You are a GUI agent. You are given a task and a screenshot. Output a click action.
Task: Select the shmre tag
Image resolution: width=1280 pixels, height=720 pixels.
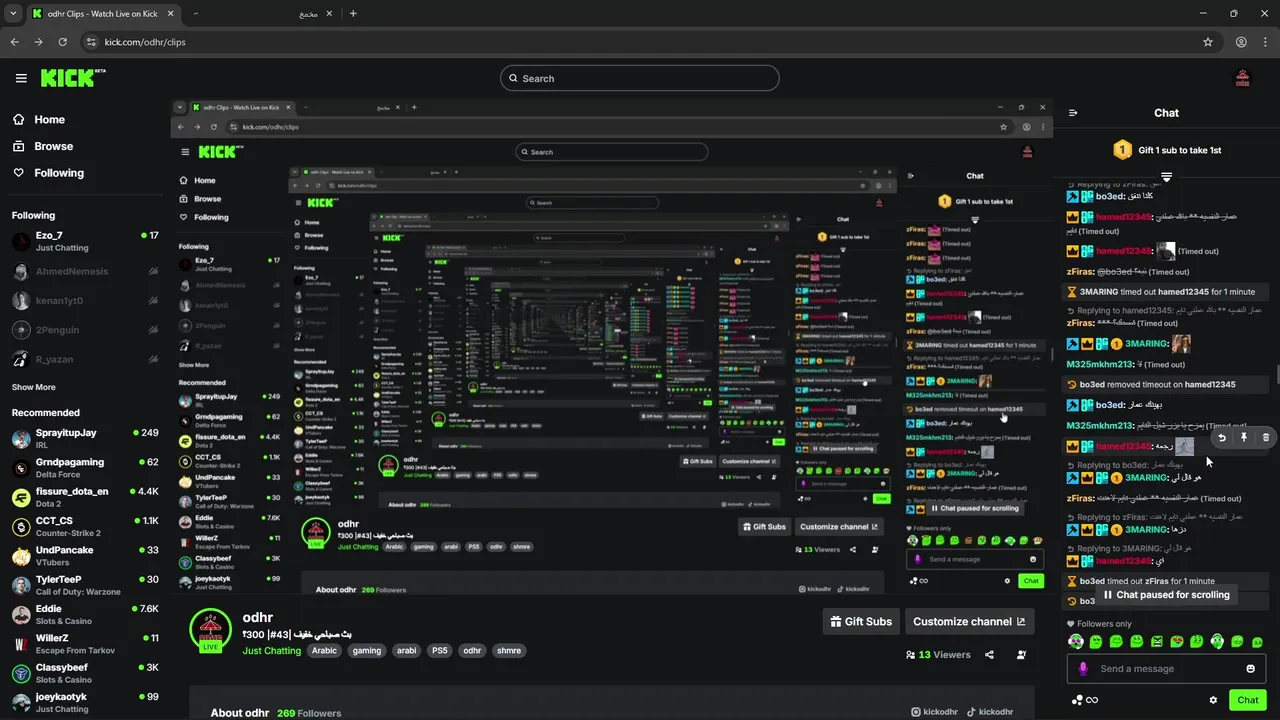pos(509,650)
